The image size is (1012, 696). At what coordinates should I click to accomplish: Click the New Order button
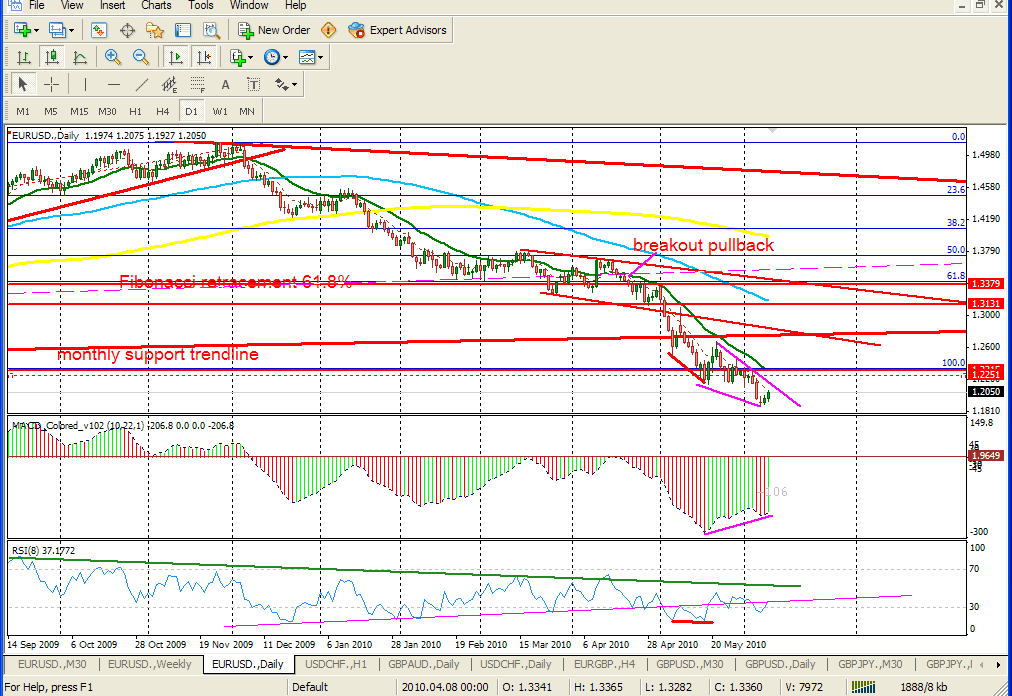274,30
